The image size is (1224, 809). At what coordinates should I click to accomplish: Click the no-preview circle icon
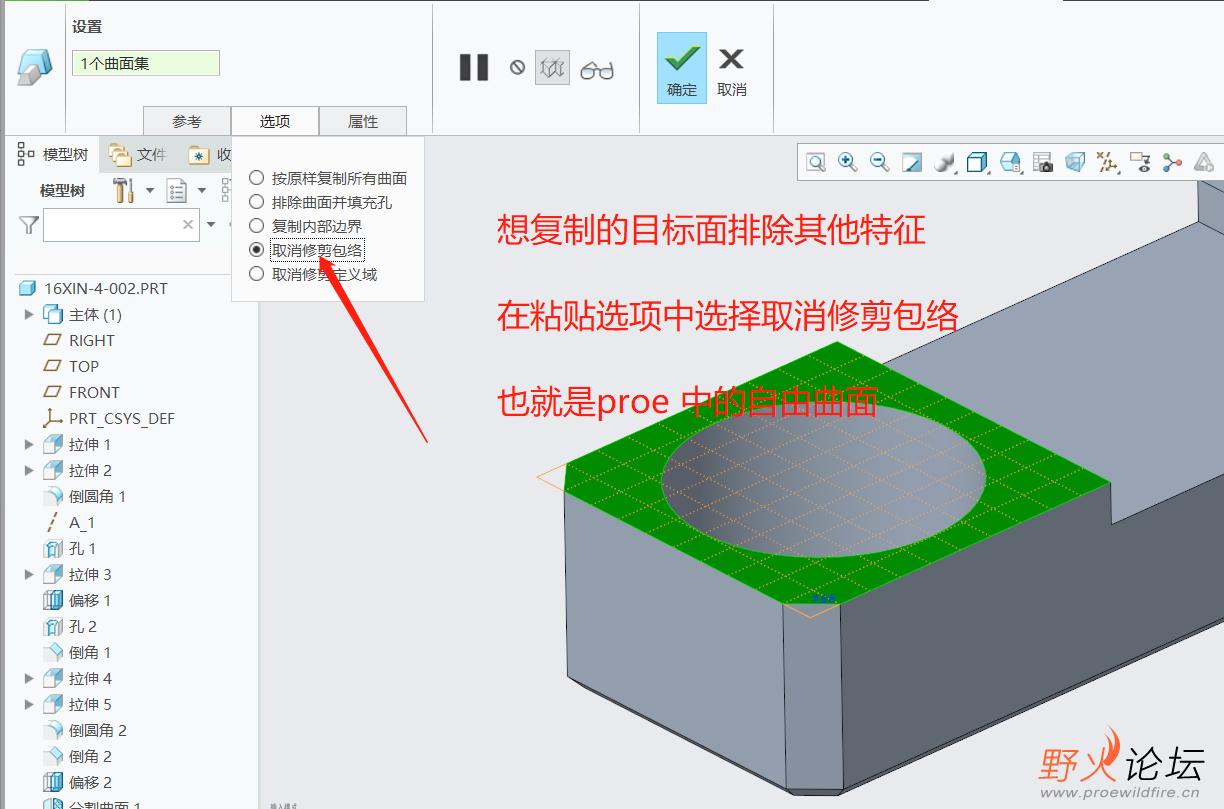pyautogui.click(x=517, y=67)
